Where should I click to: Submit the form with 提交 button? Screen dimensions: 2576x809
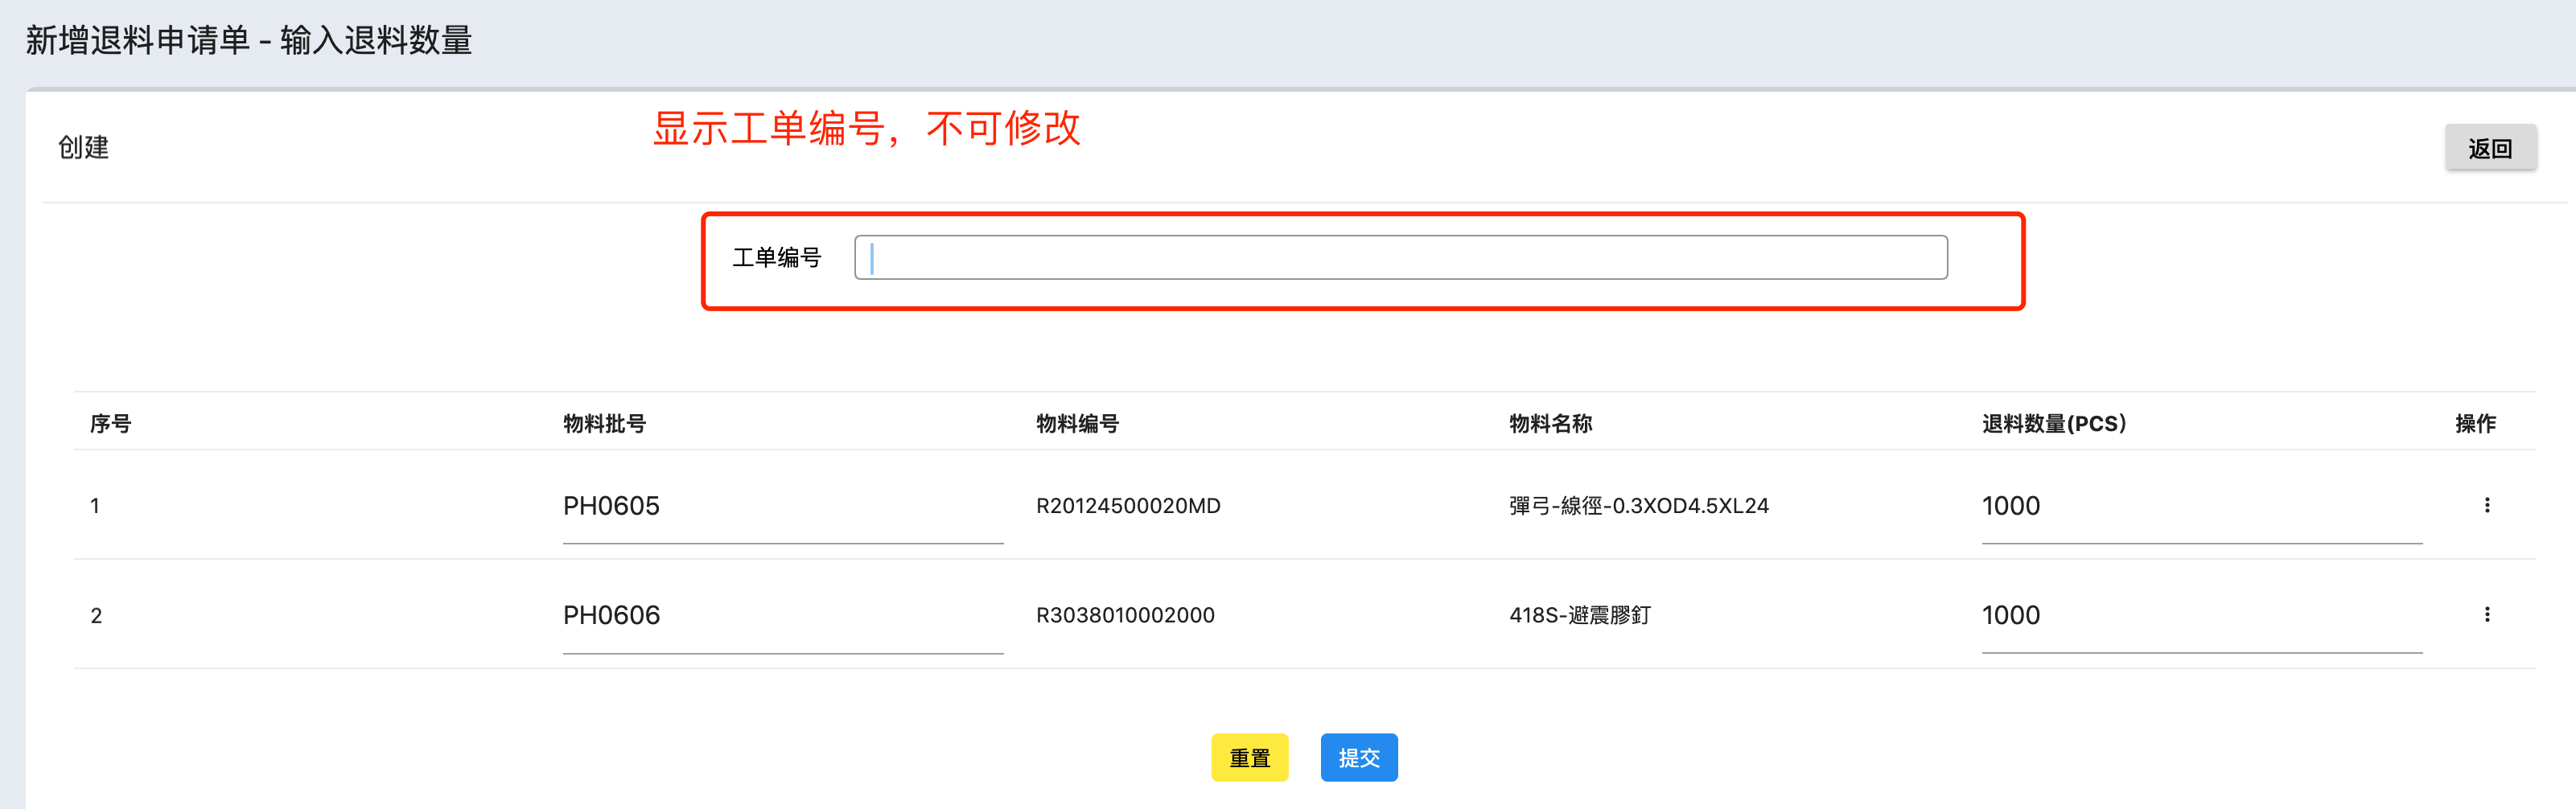[1359, 757]
